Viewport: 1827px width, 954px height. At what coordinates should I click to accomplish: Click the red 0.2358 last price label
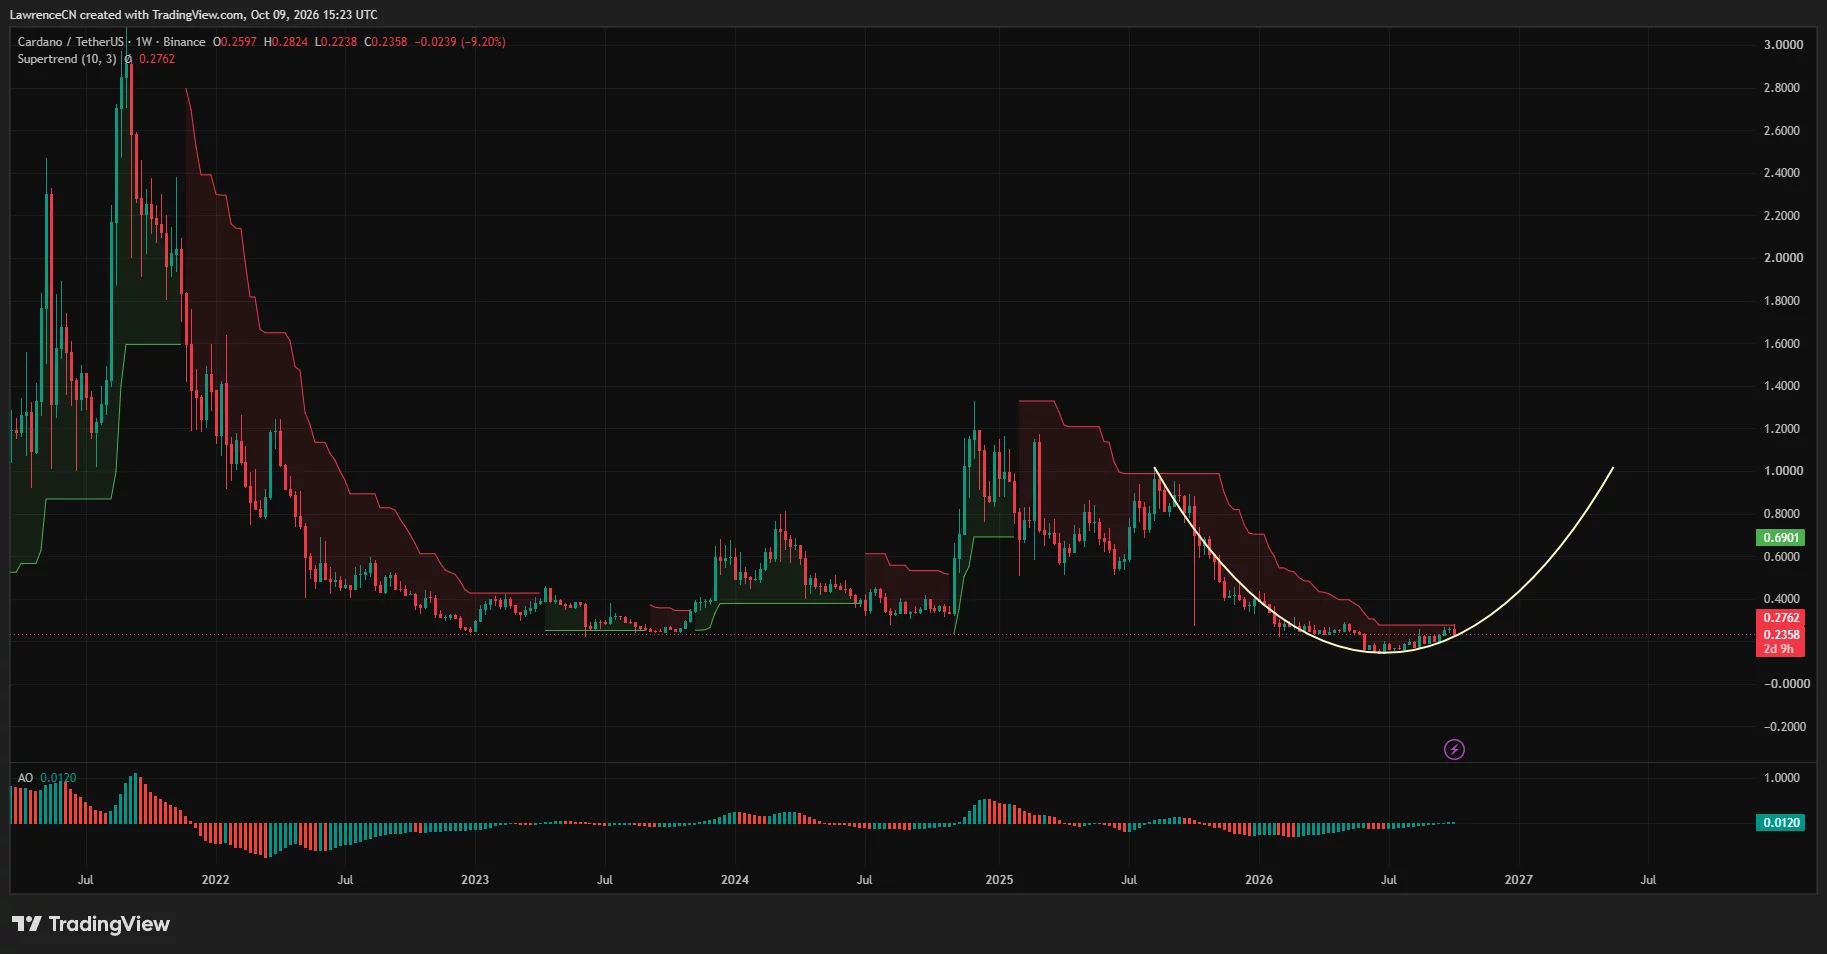1780,634
